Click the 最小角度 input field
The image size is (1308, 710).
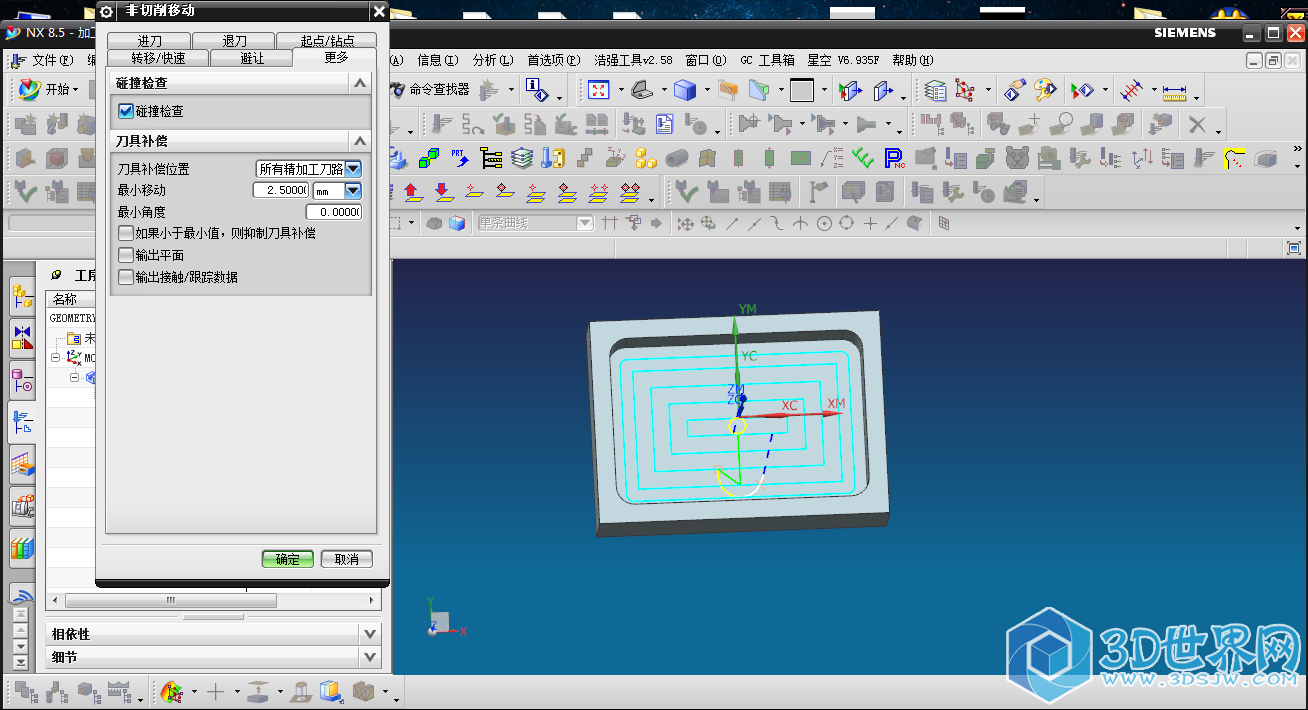(x=333, y=212)
